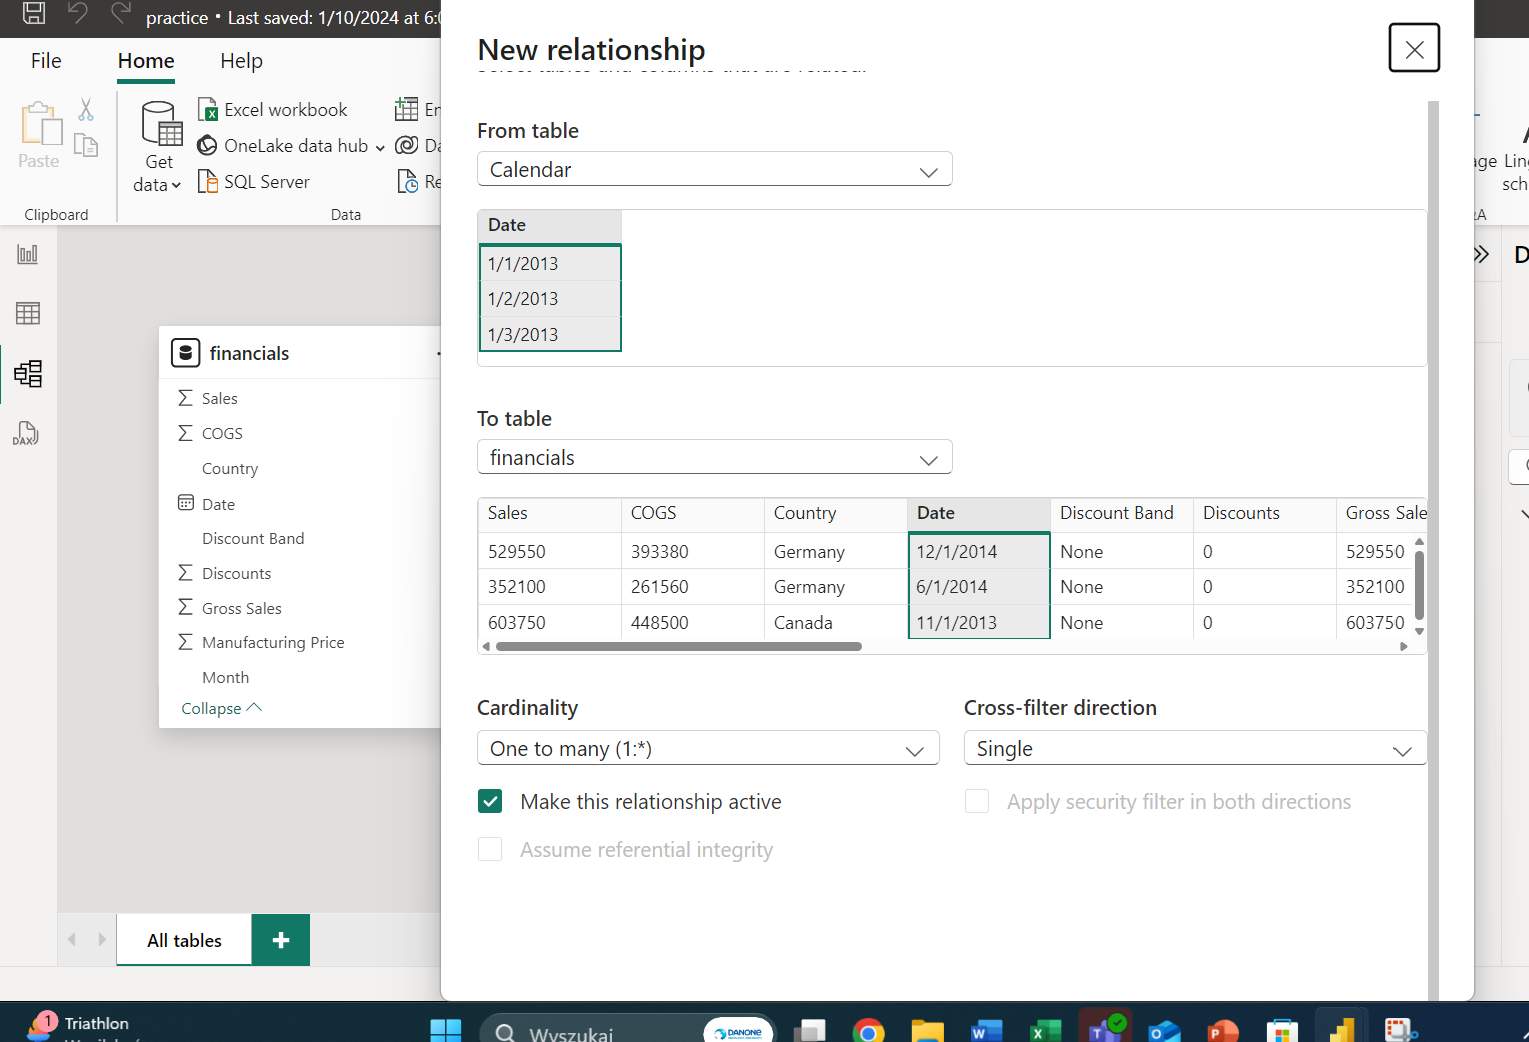Click the calendar icon beside Date field
The height and width of the screenshot is (1042, 1529).
186,503
